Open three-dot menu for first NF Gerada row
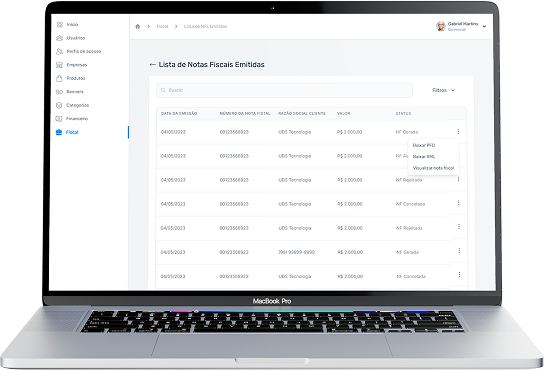 [458, 132]
